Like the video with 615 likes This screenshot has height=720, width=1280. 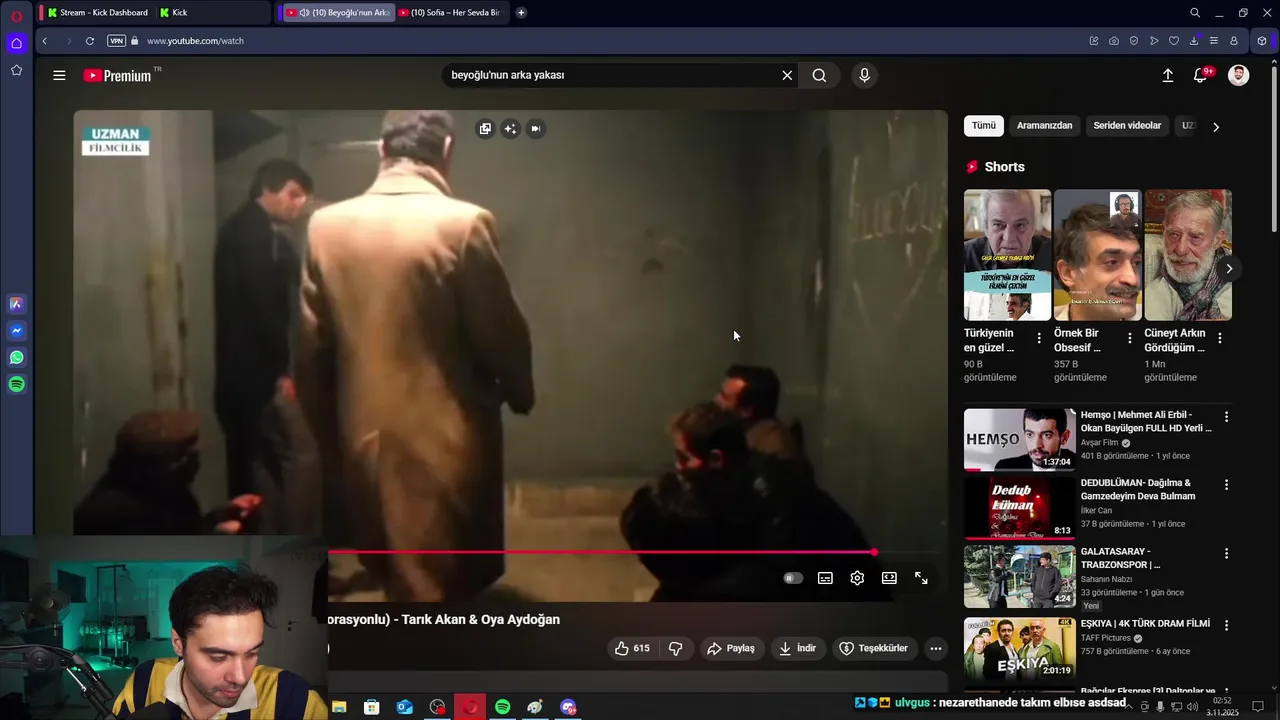[632, 648]
